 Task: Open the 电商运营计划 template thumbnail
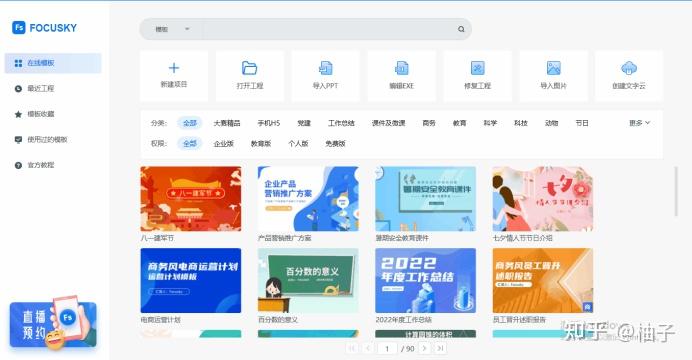click(191, 281)
